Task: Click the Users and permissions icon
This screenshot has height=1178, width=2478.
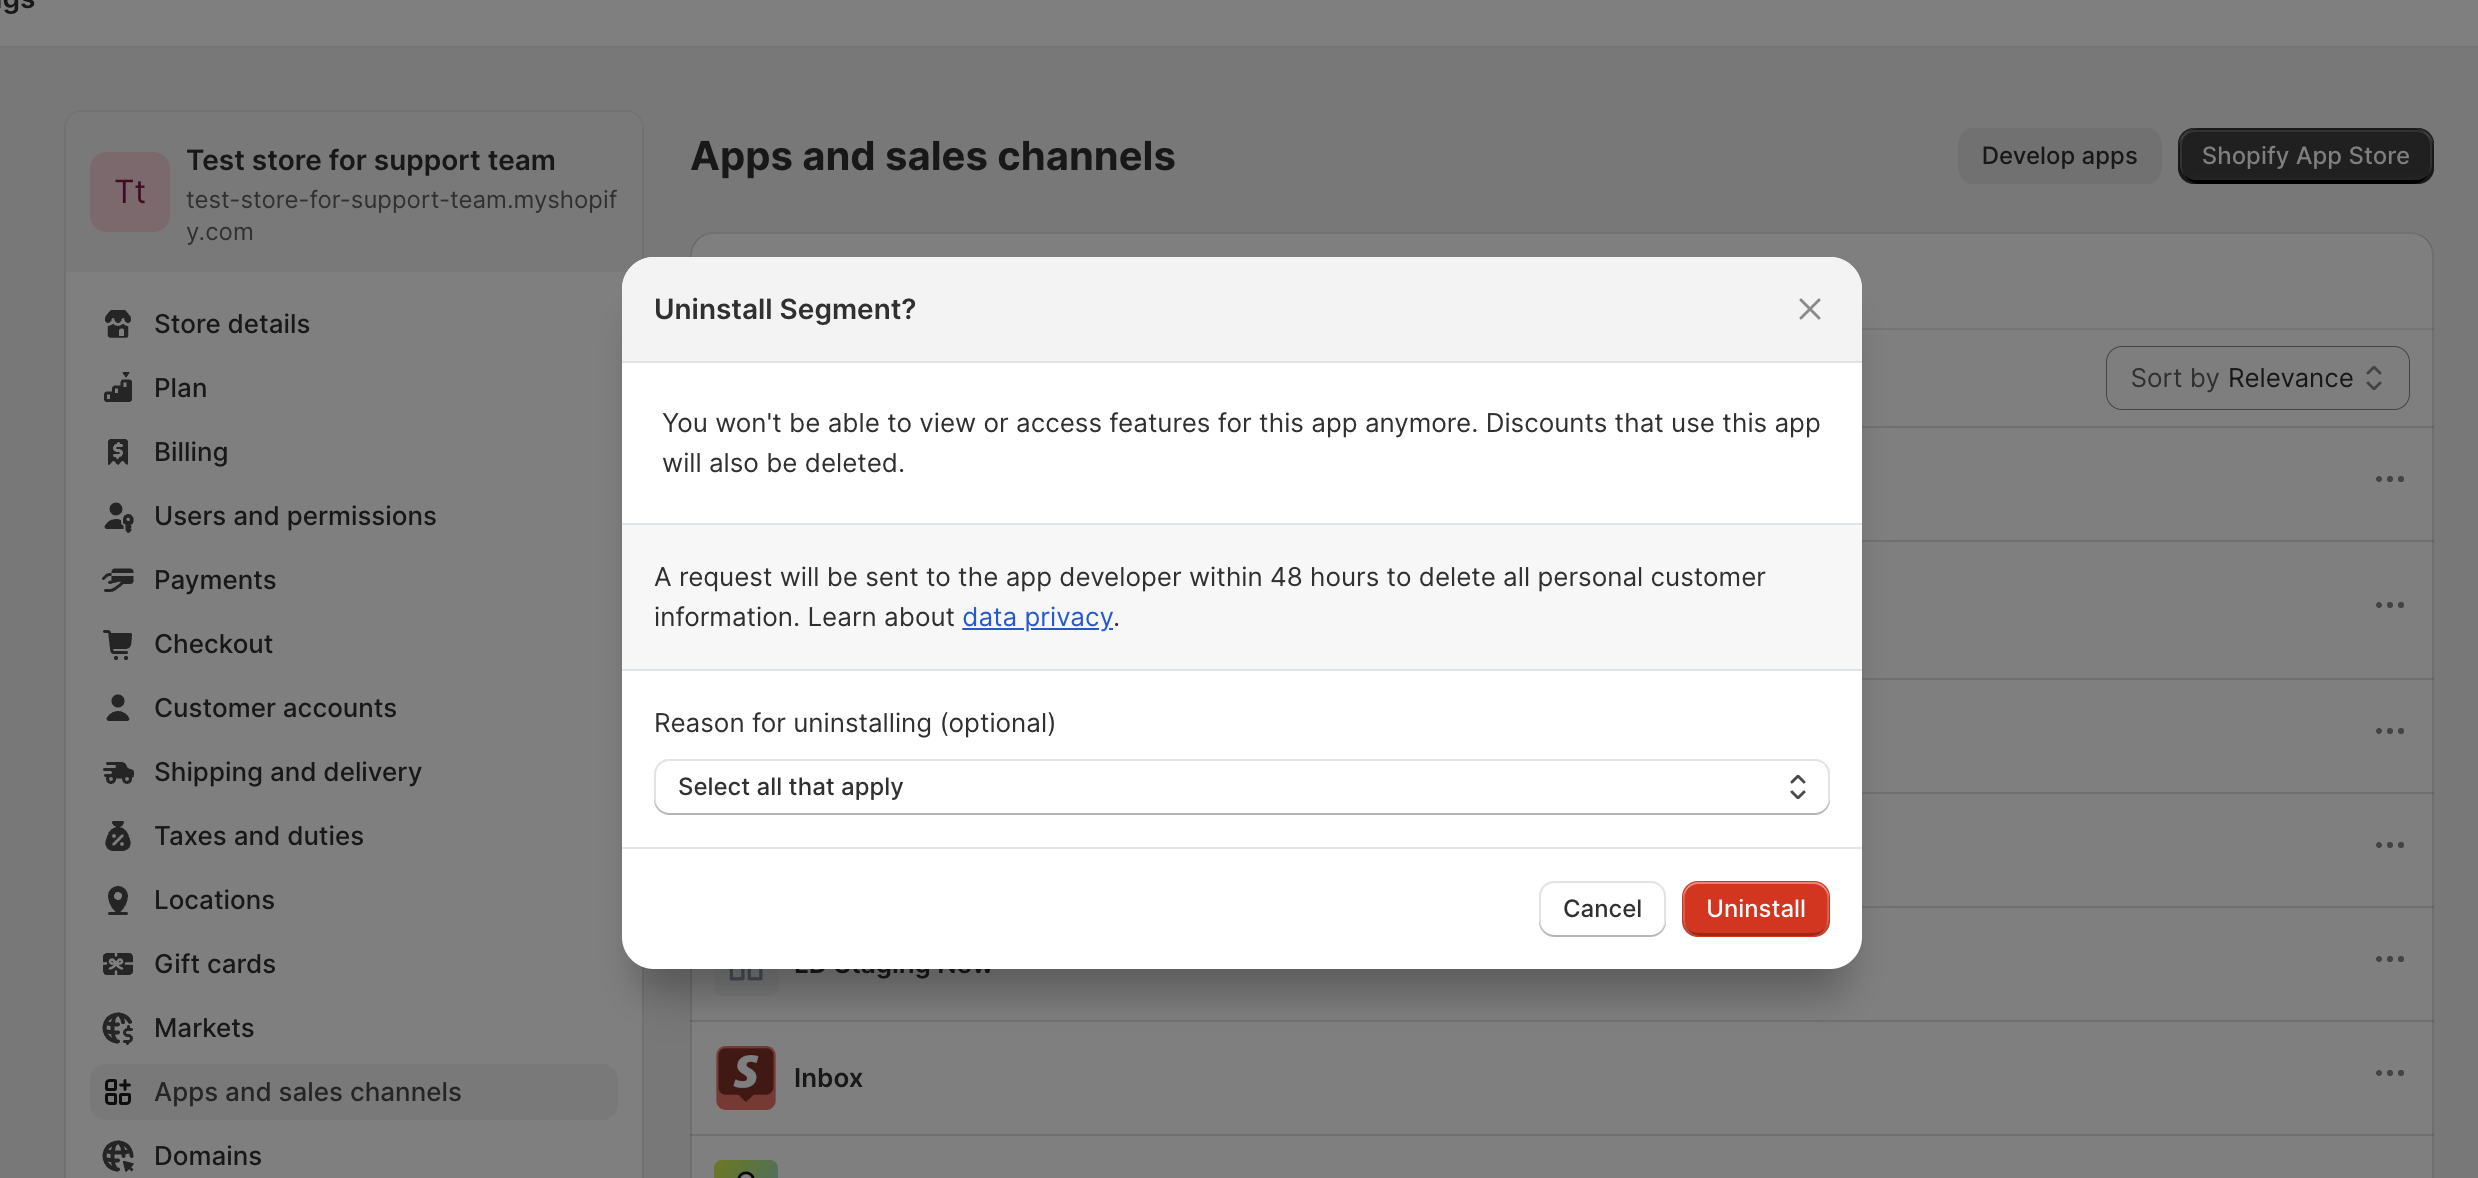Action: pyautogui.click(x=119, y=516)
